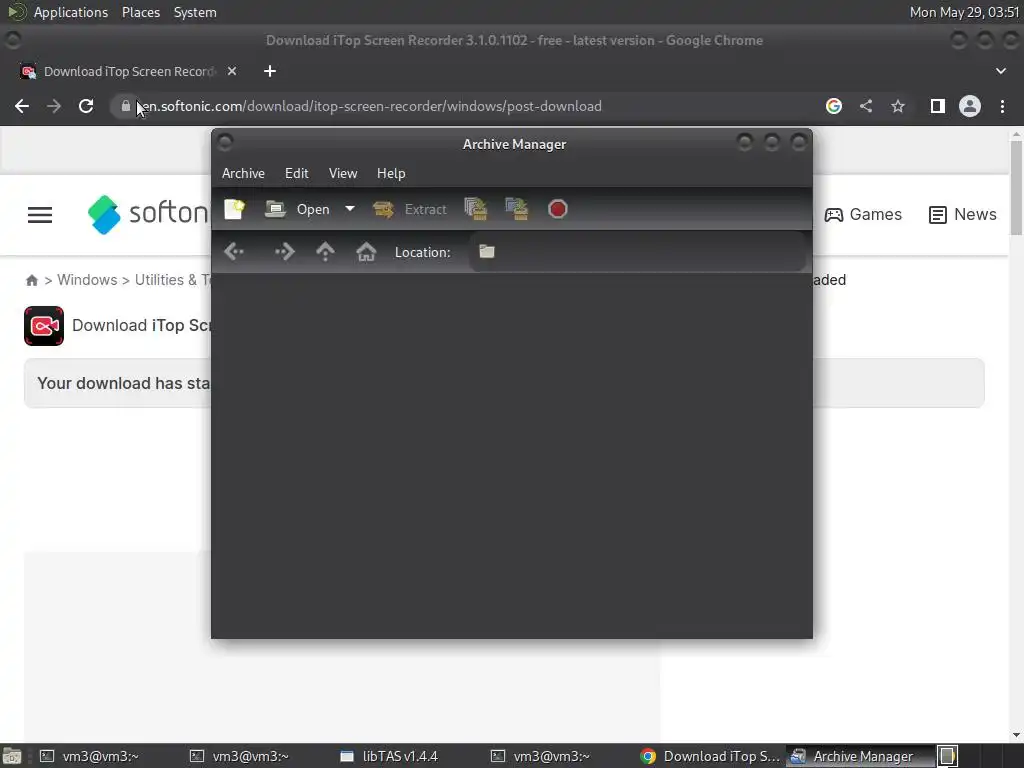This screenshot has width=1024, height=768.
Task: Click the Extract toolbar button
Action: (x=410, y=210)
